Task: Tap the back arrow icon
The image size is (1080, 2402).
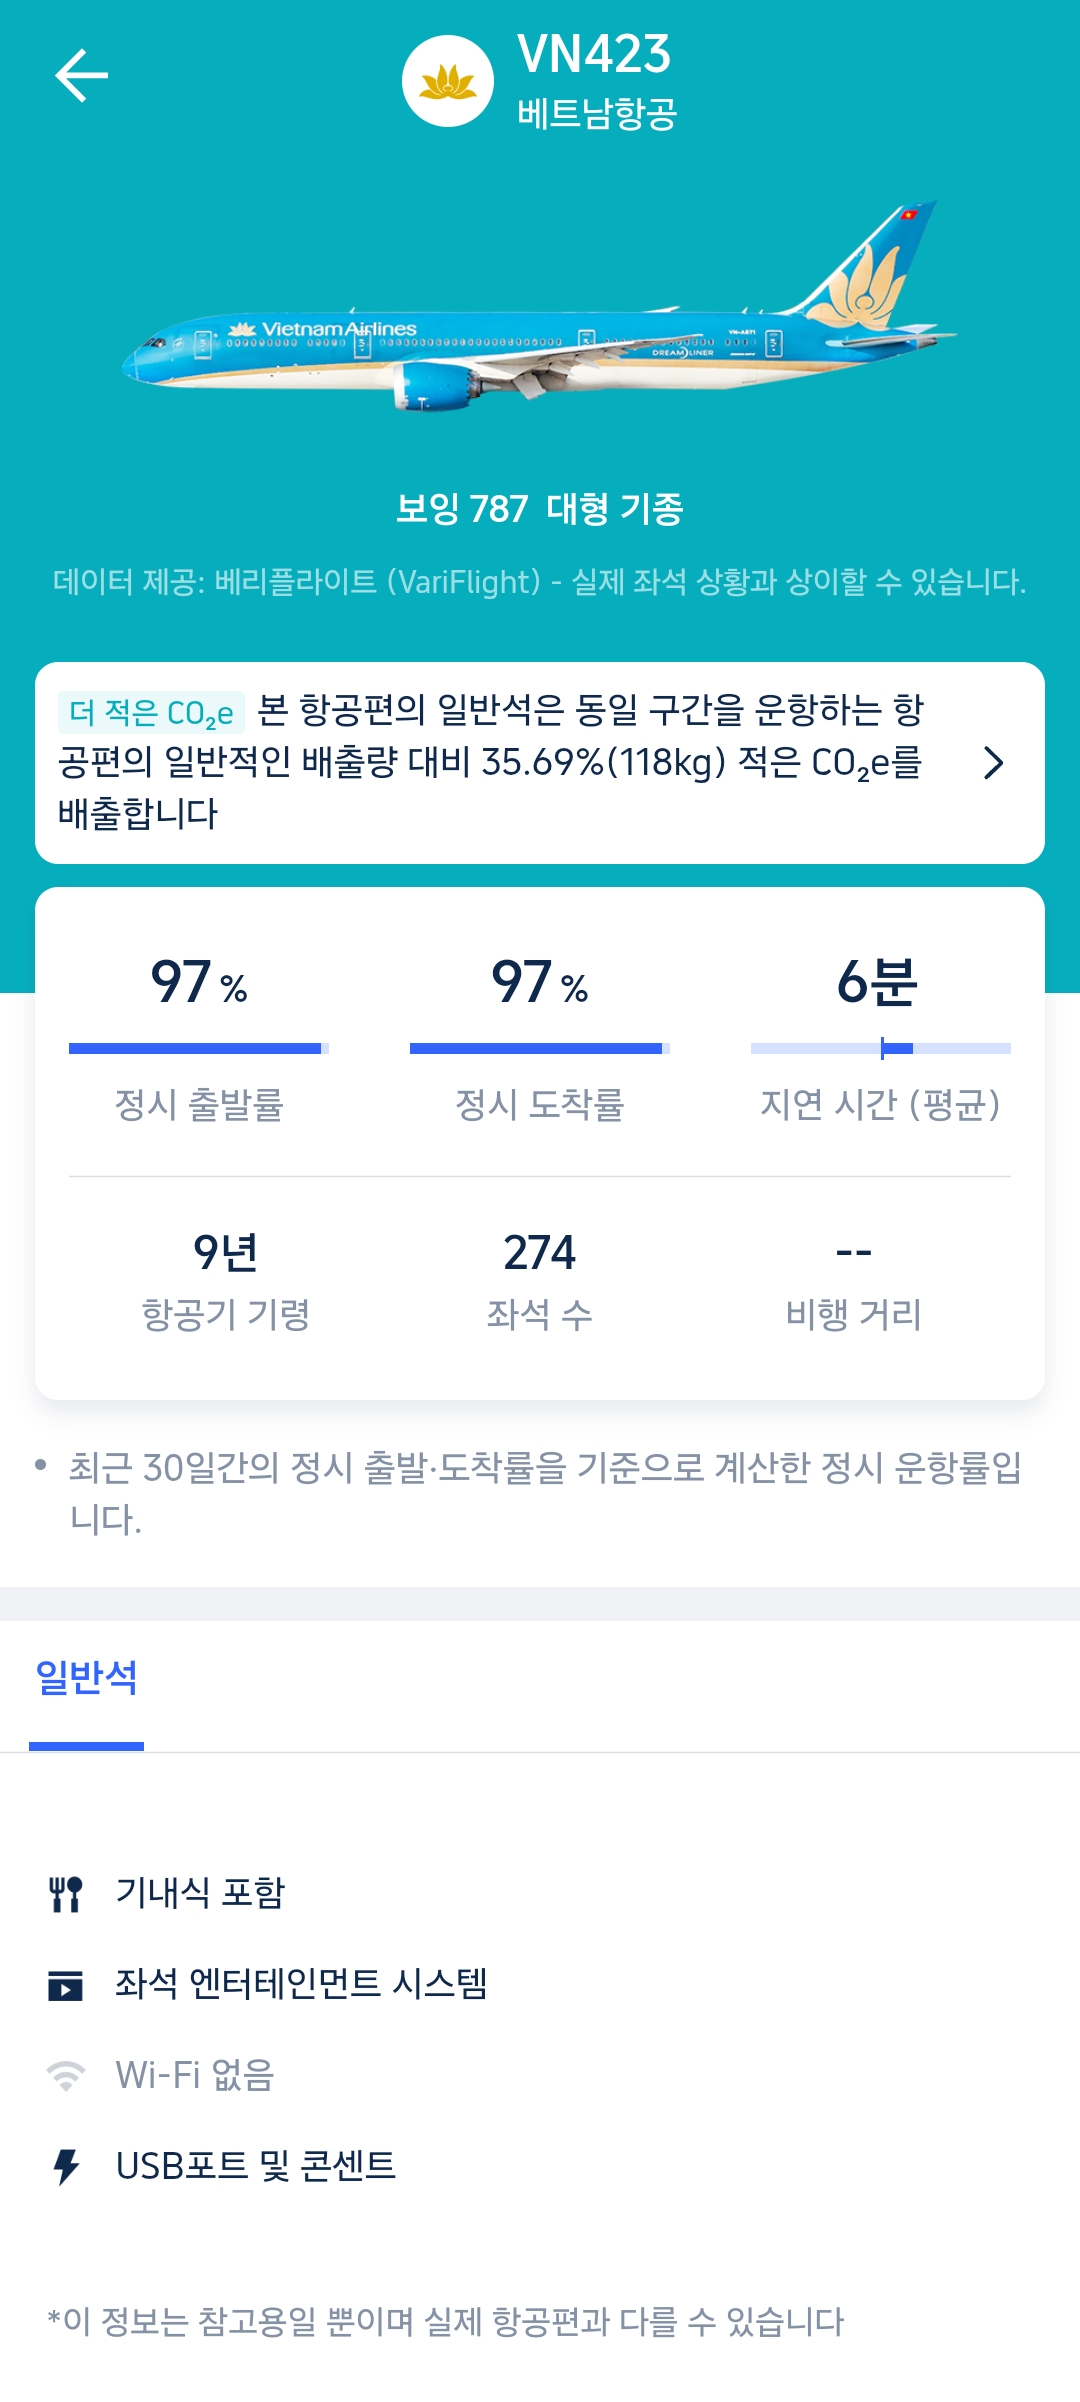Action: coord(81,76)
